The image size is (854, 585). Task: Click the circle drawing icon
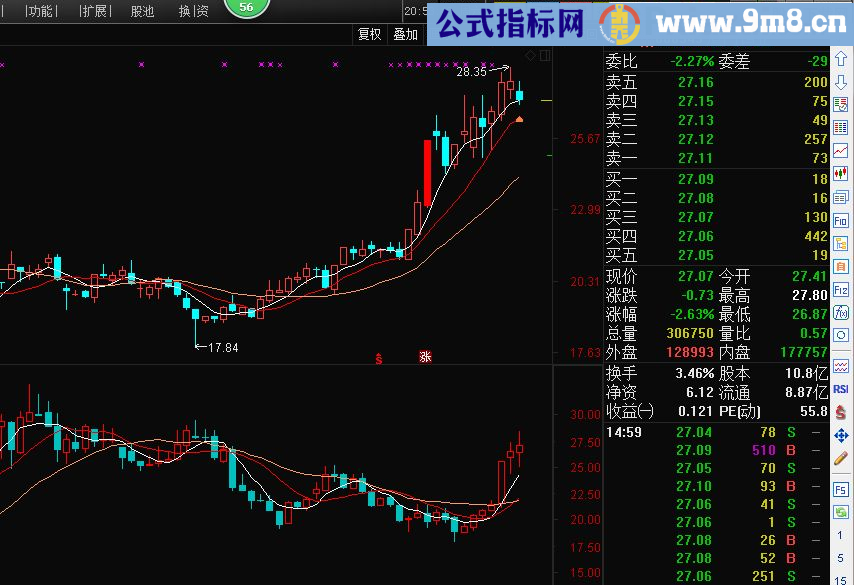click(x=841, y=336)
